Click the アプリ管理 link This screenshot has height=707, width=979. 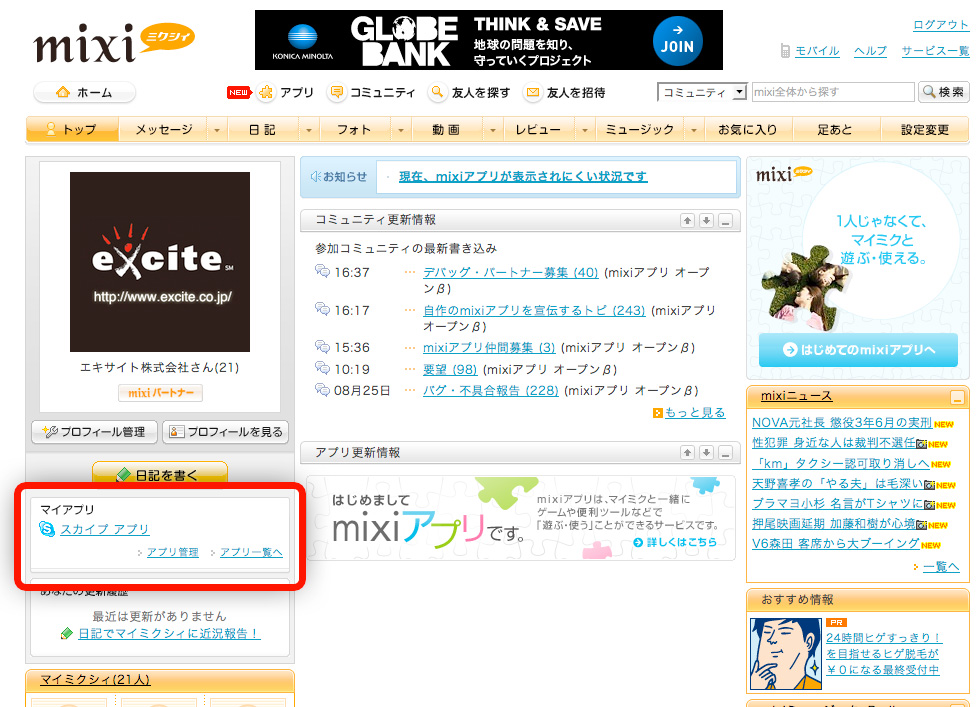(x=172, y=552)
